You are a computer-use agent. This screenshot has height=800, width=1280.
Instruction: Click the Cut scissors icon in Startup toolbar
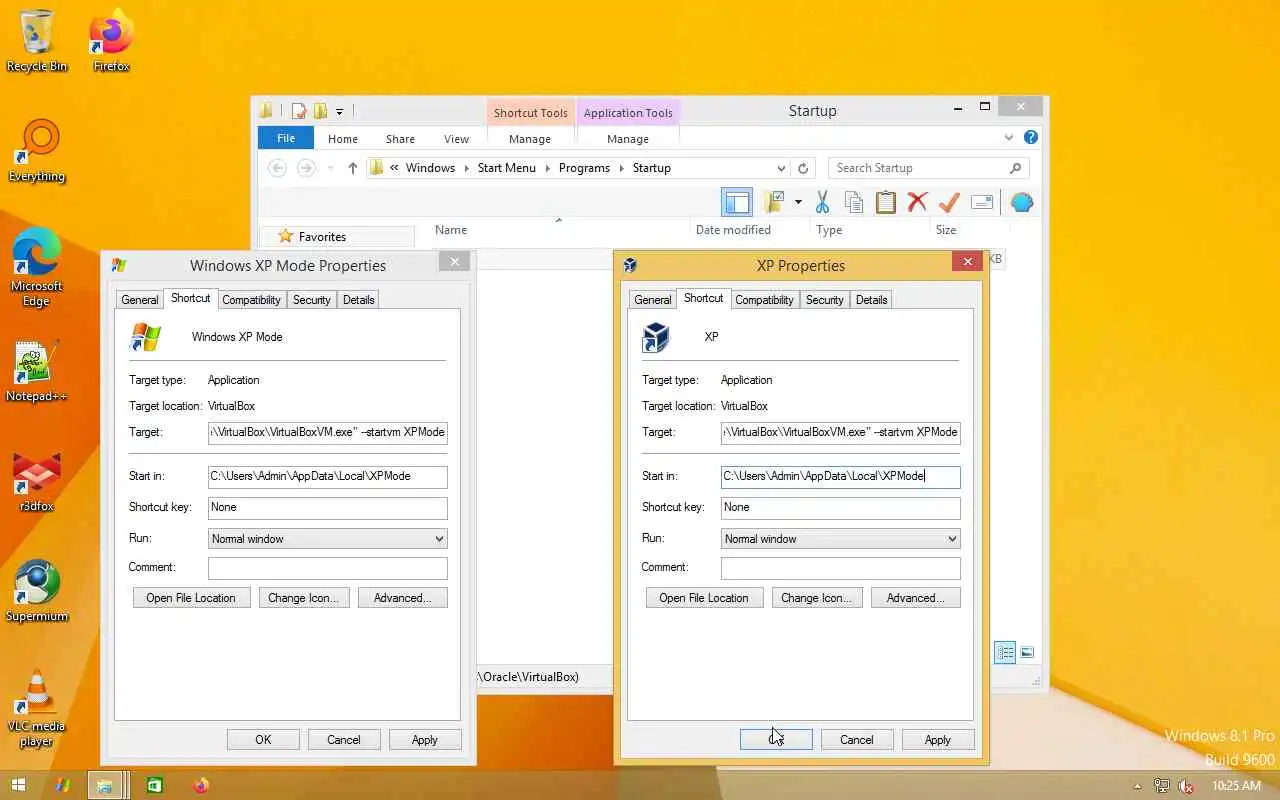coord(822,202)
